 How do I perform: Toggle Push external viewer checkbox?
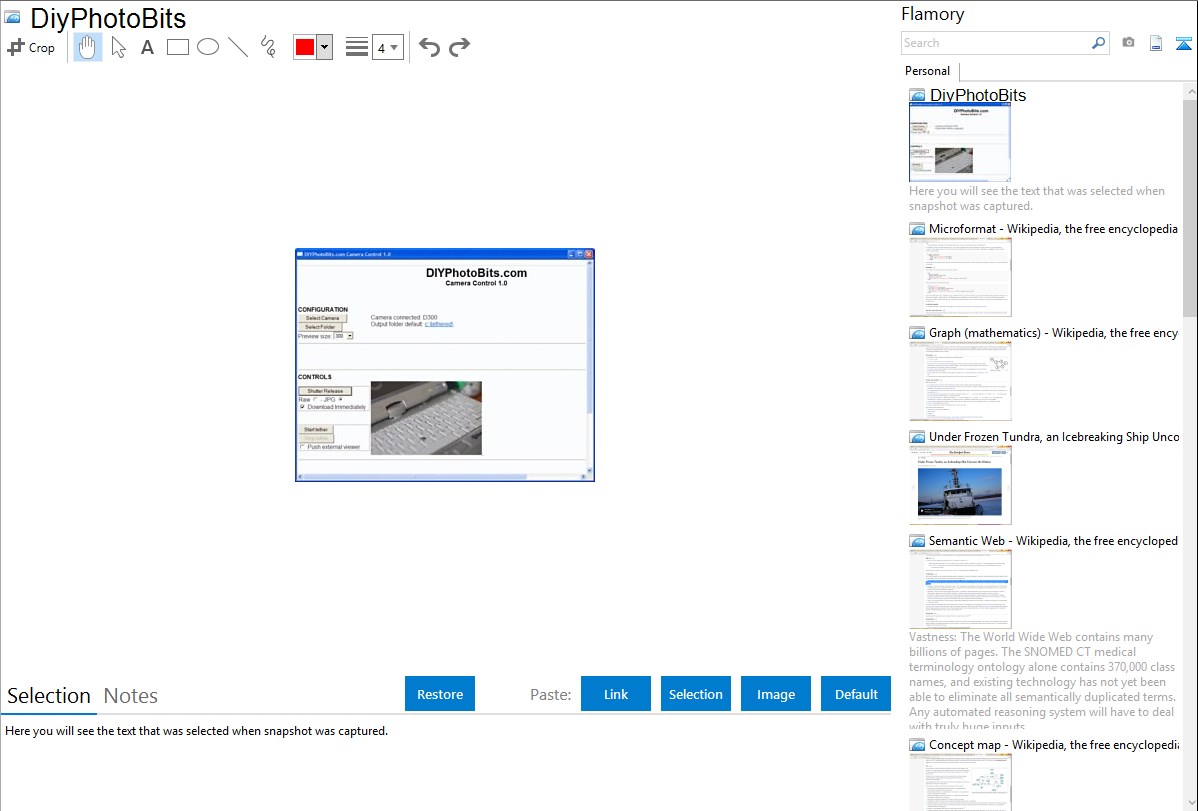(x=303, y=446)
